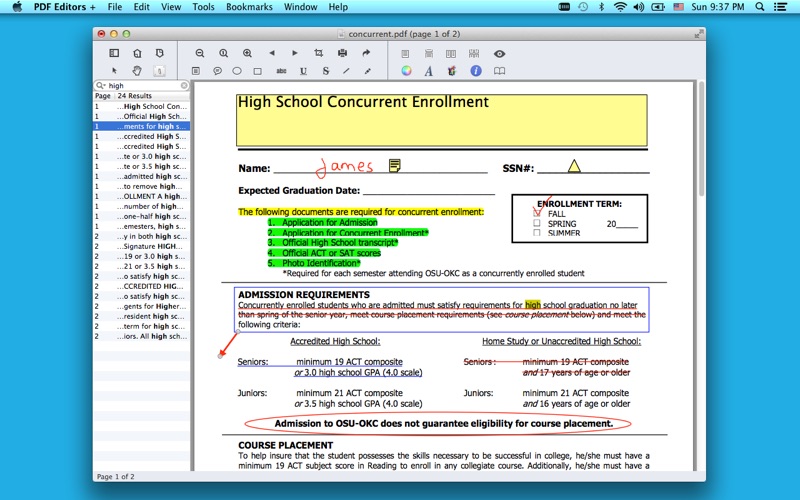Open the blue info inspector
800x500 pixels.
pos(476,71)
